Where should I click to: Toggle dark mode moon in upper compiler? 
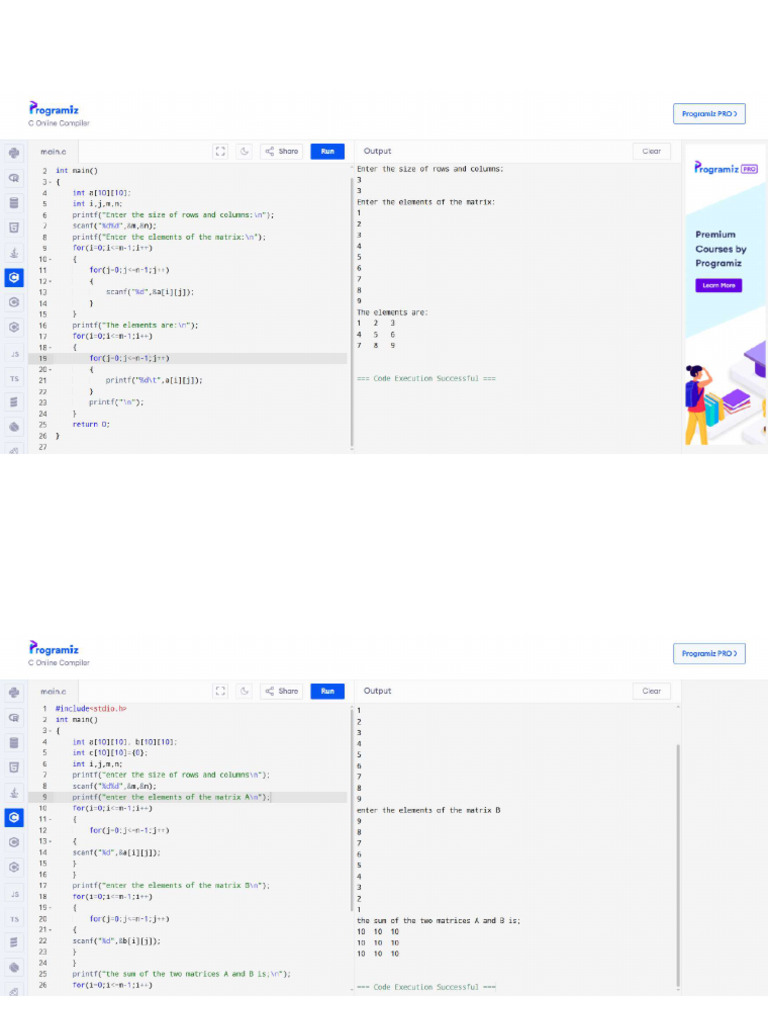coord(244,151)
